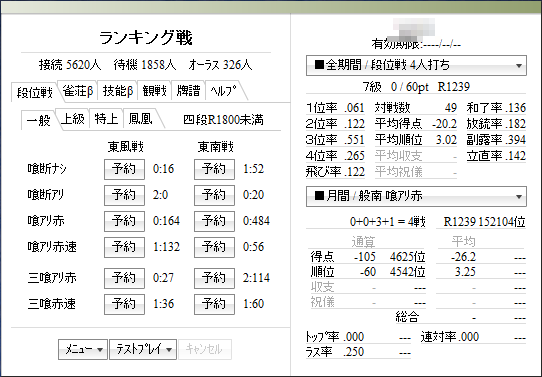The image size is (542, 377).
Task: Click the 待機 1858人 counter
Action: point(145,65)
